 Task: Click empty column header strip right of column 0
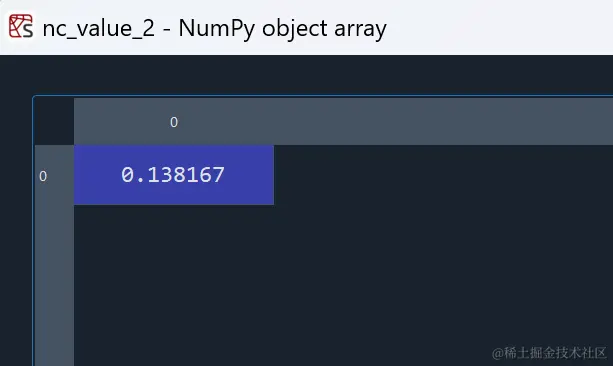[443, 122]
